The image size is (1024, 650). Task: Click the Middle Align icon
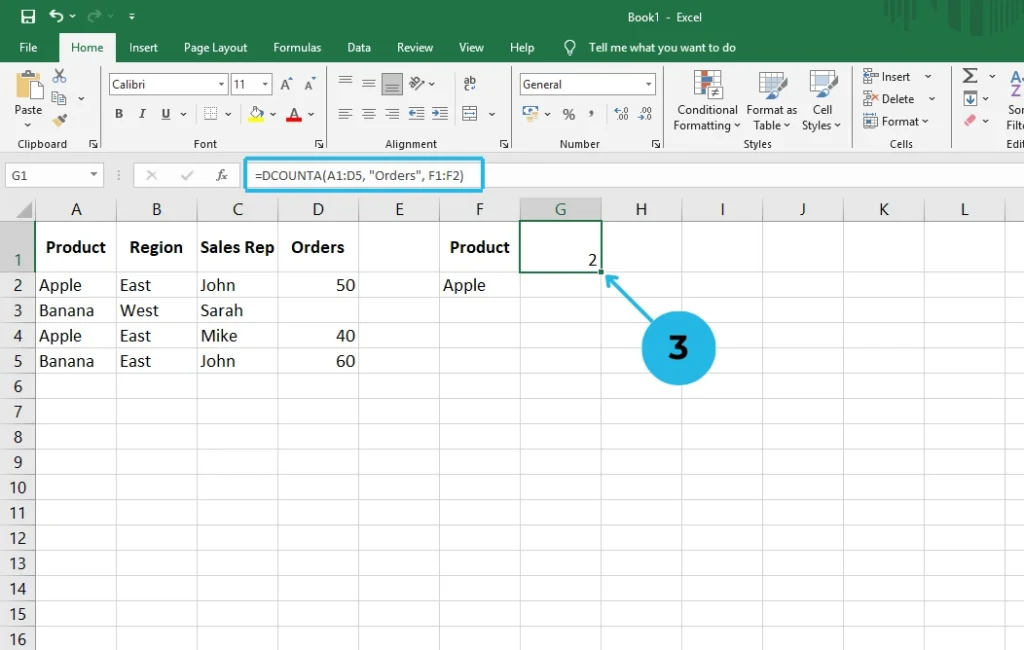369,84
